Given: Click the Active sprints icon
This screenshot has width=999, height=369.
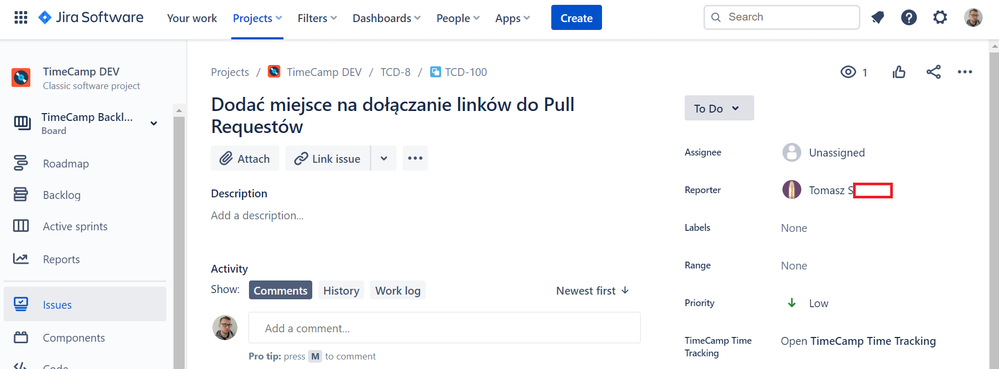Looking at the screenshot, I should point(20,226).
